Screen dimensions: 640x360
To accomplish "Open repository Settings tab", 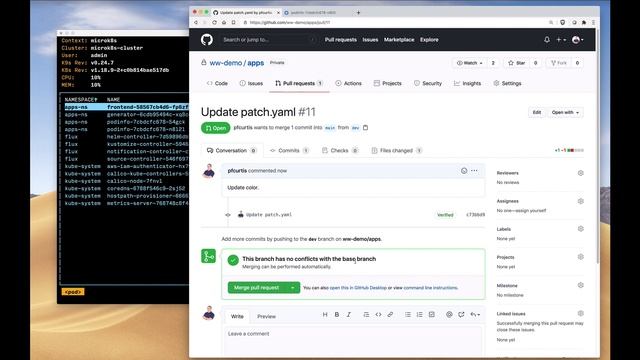I will point(507,83).
